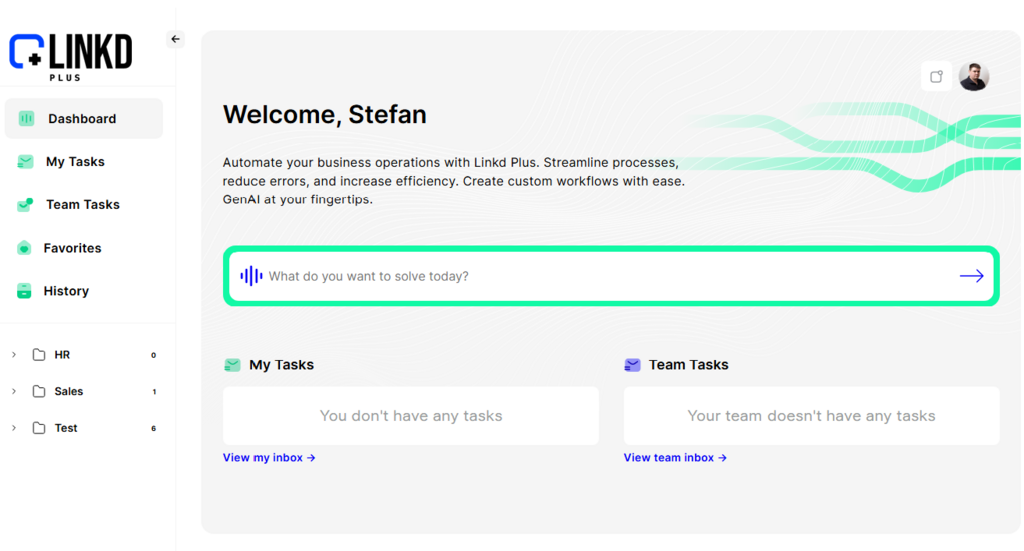Focus the 'What do you want to solve today?' field
Viewport: 1024px width, 551px height.
pos(600,276)
